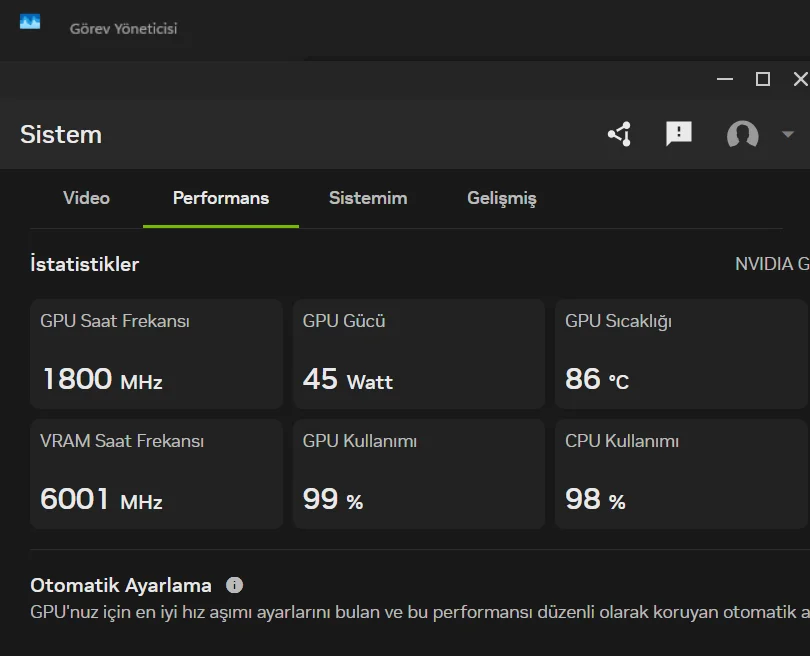Click the info icon beside Otomatik Ayarlama
Viewport: 810px width, 656px height.
[235, 585]
